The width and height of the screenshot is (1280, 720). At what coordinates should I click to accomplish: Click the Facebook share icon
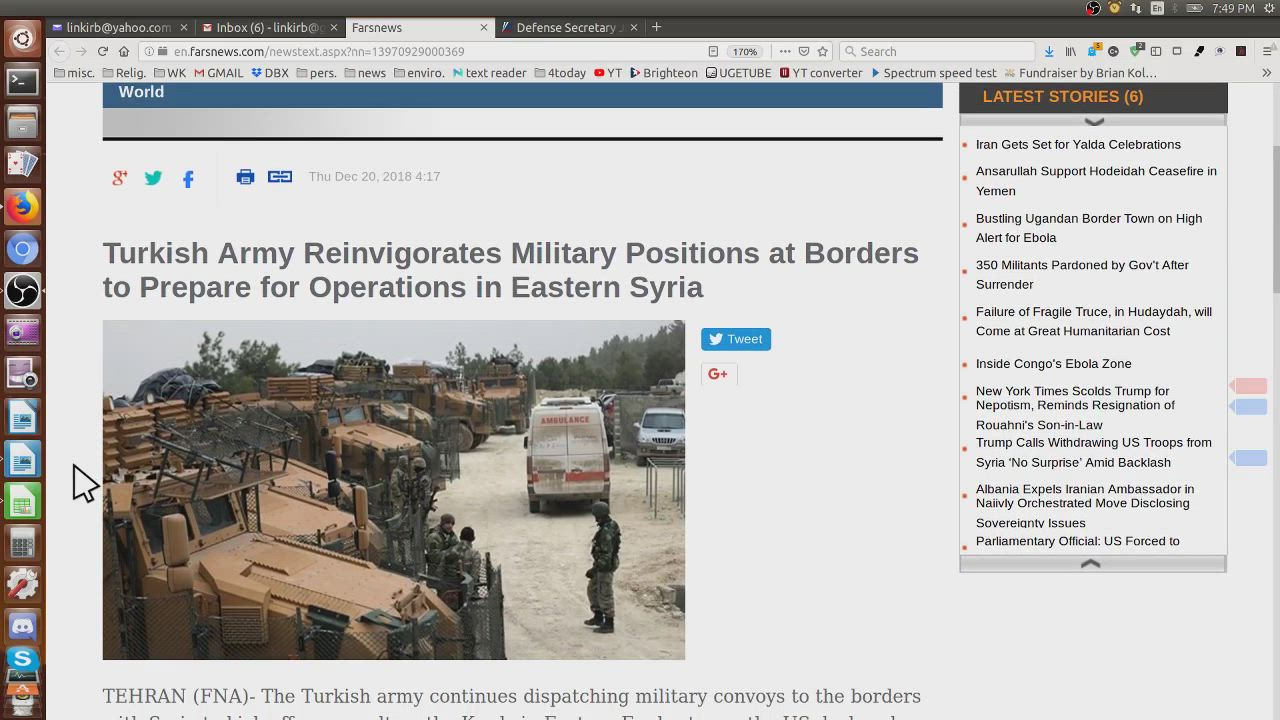[x=188, y=179]
